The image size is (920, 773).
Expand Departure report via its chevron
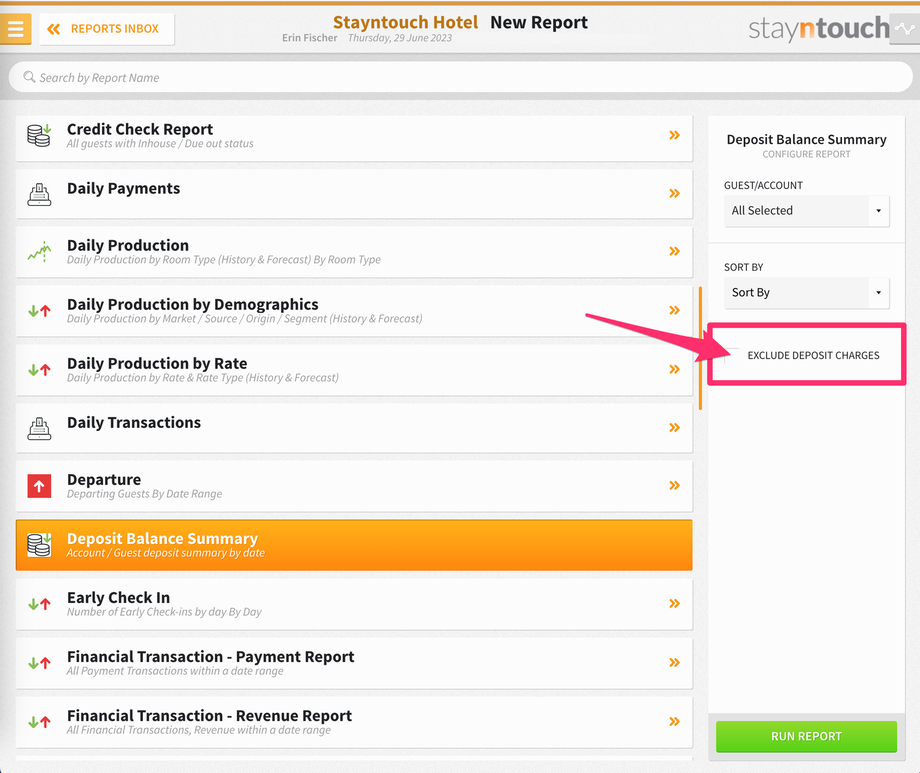point(675,485)
